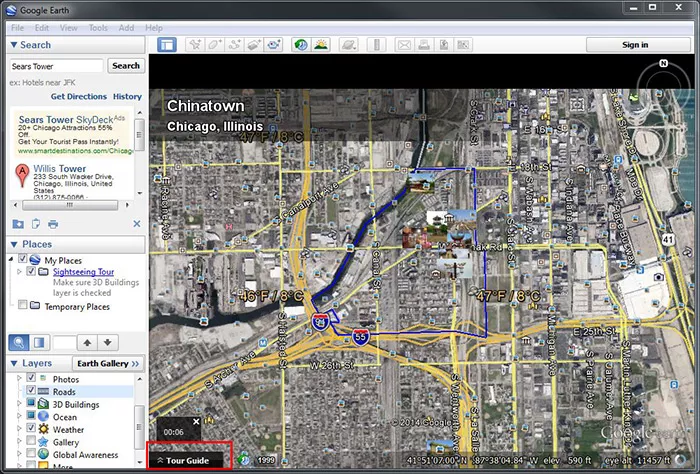Open Sears Tower SkyDeck ad link

(x=66, y=120)
